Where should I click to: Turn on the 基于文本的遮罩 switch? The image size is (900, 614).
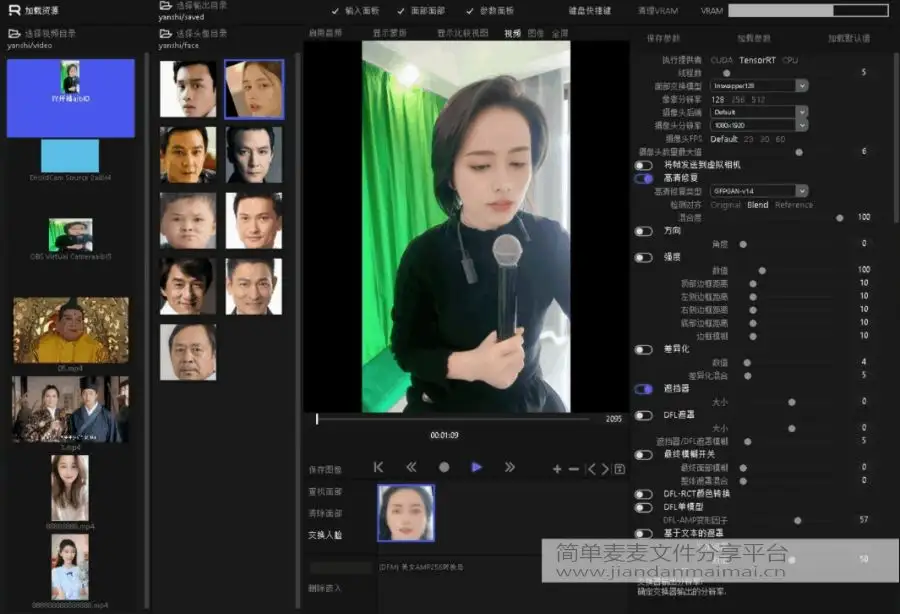click(x=644, y=534)
